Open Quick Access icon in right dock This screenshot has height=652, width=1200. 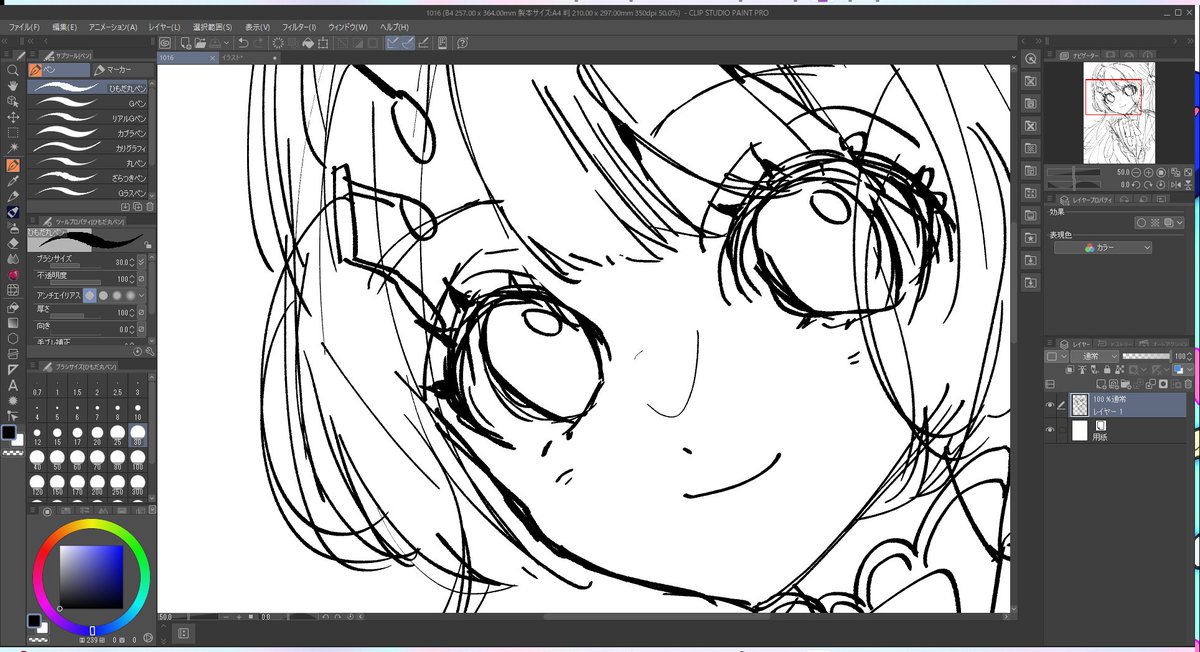[x=1030, y=58]
